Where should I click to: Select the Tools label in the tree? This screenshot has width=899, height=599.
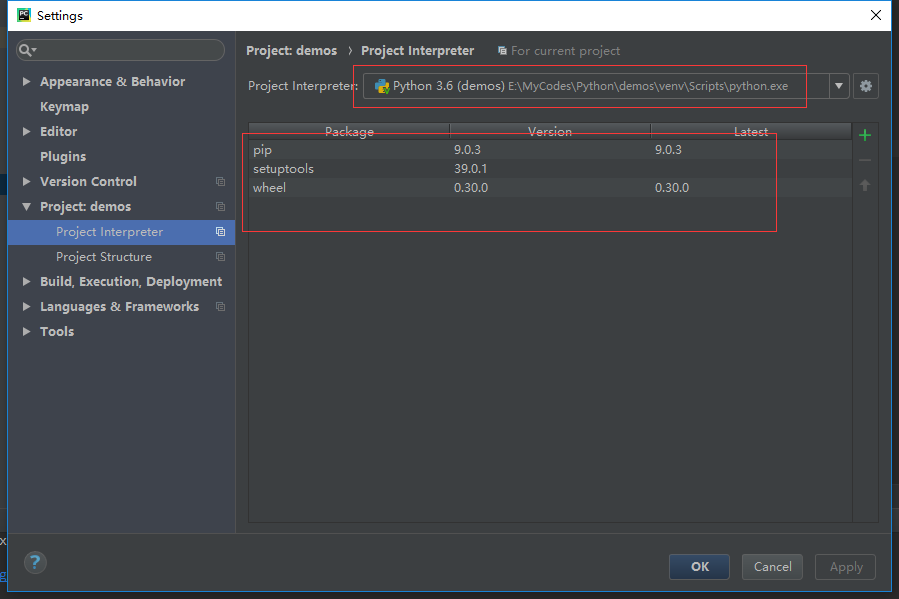(57, 331)
